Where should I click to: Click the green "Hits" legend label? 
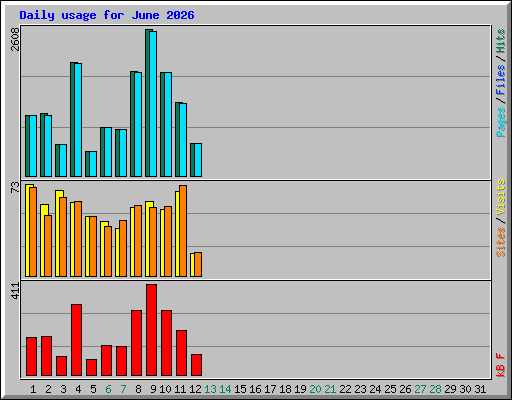[x=500, y=41]
